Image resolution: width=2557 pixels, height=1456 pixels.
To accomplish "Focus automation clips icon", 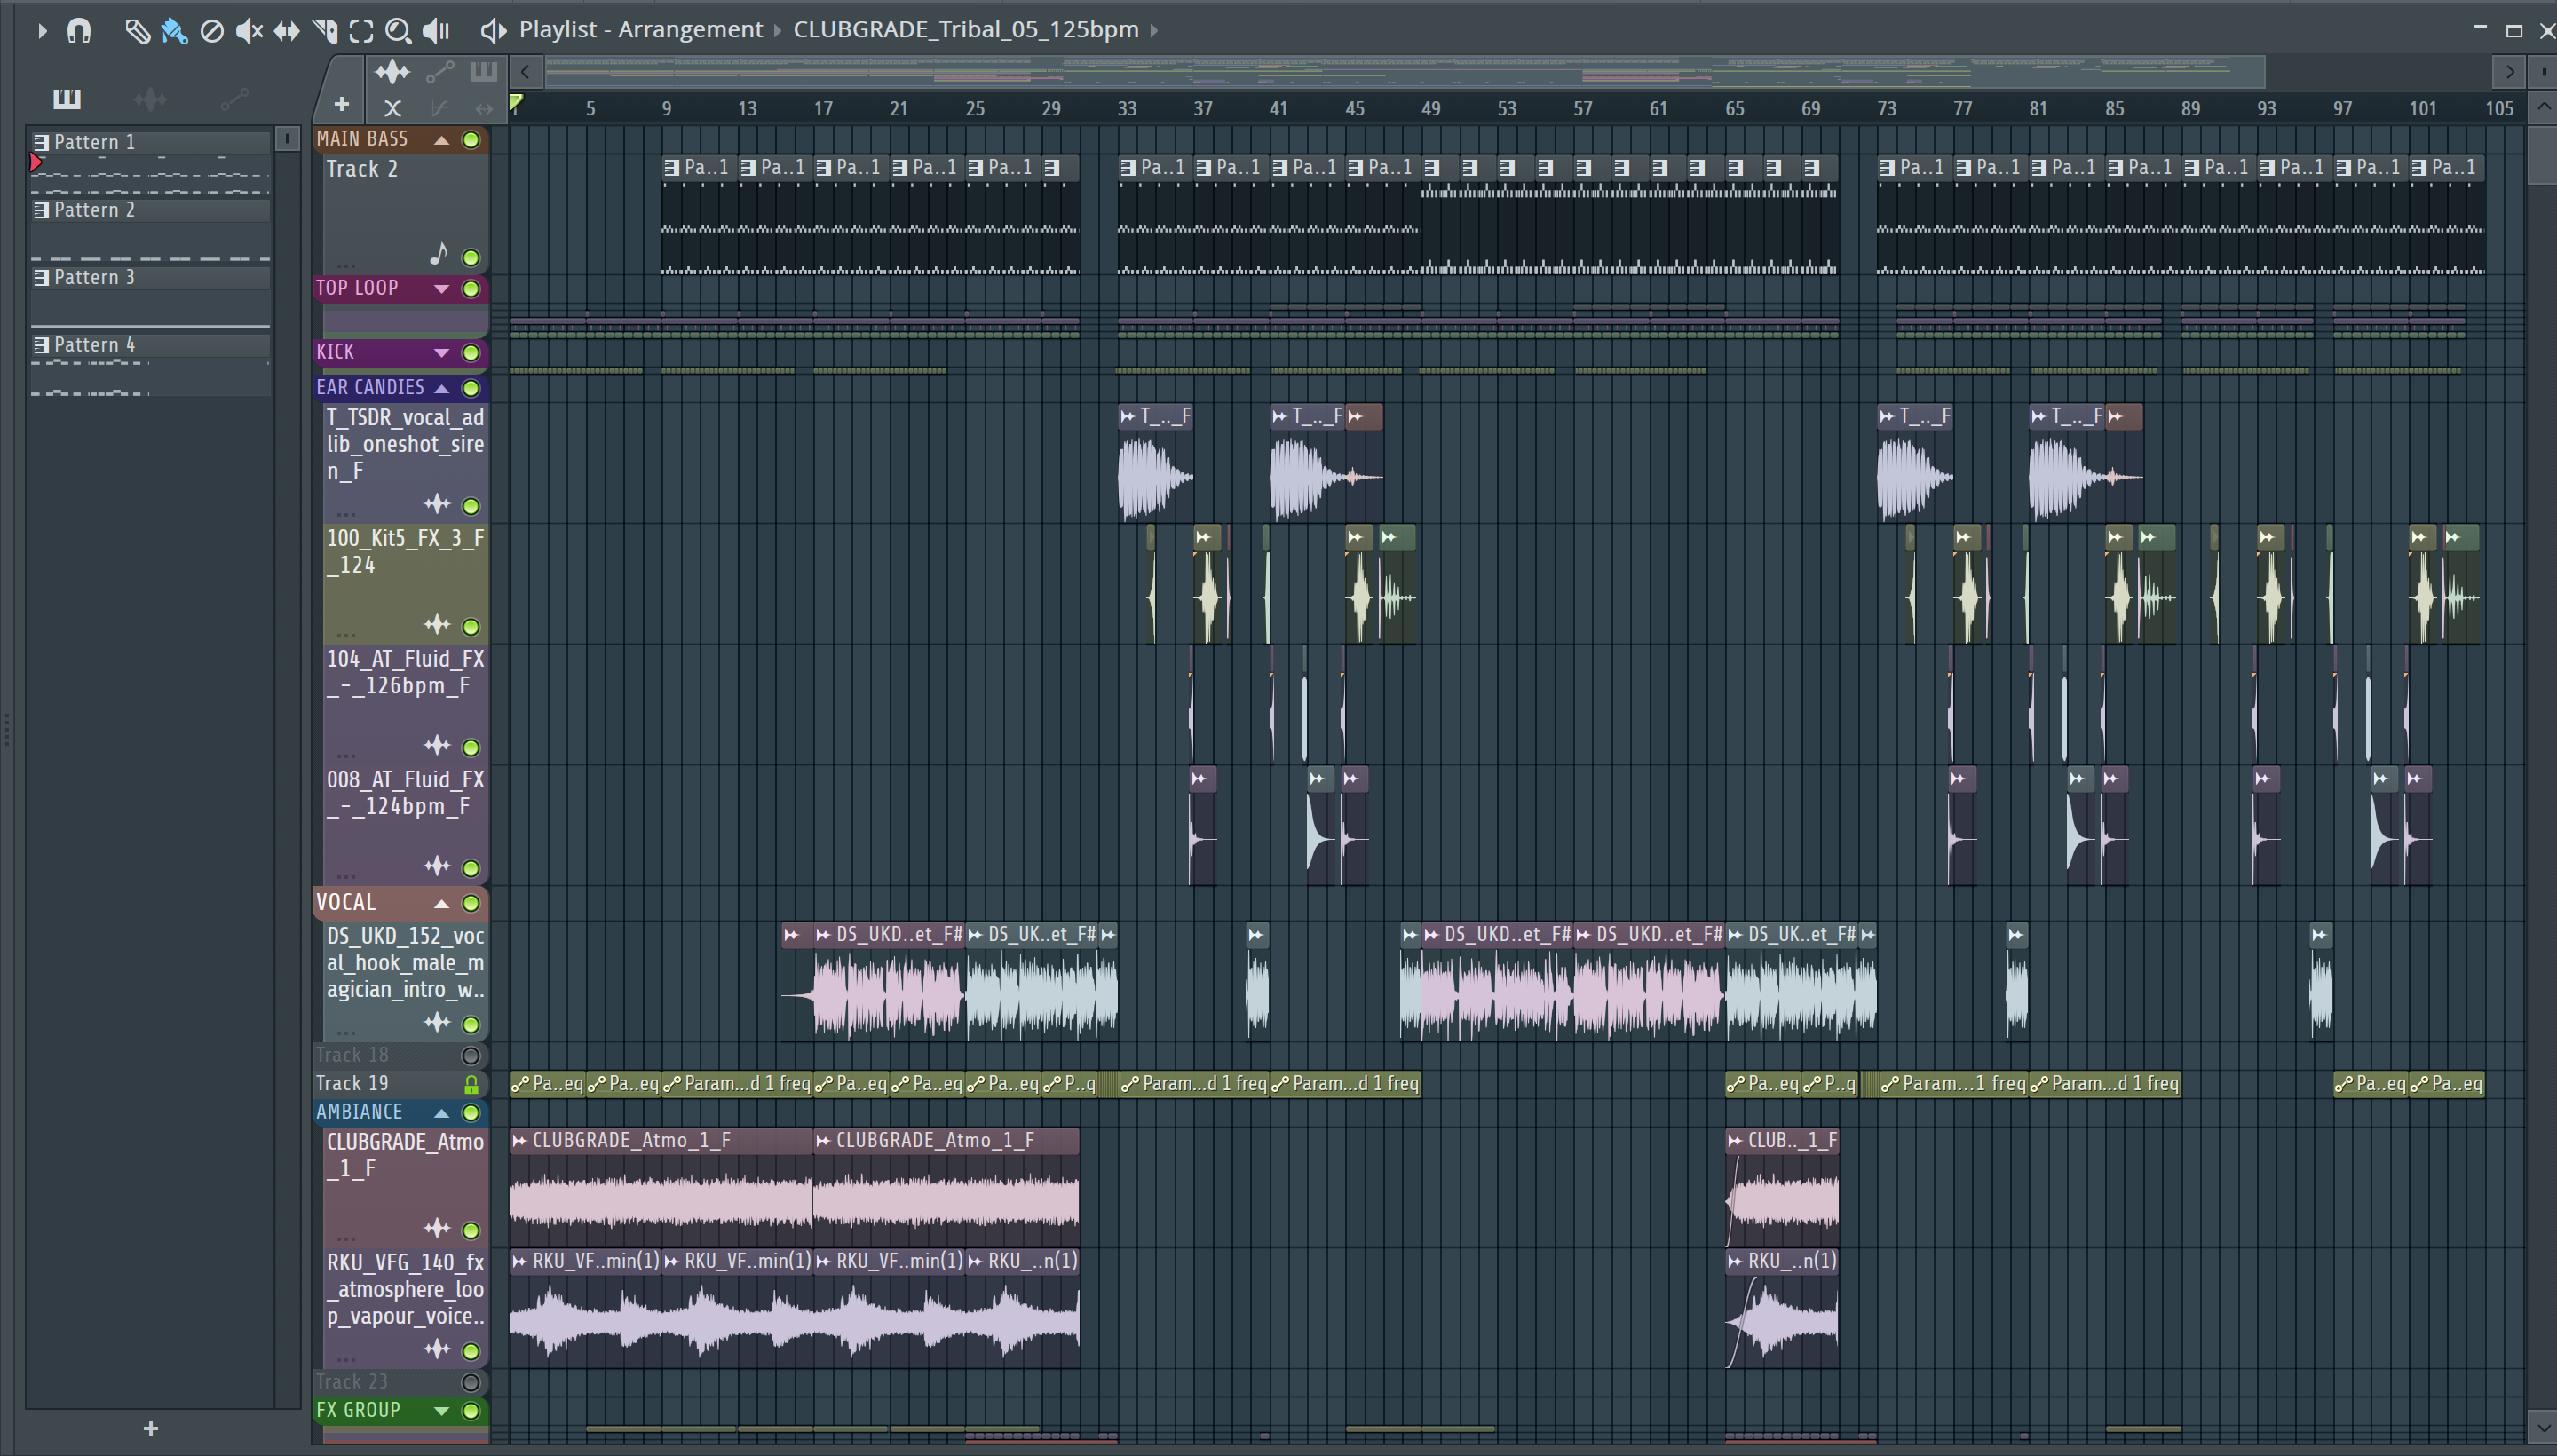I will (440, 71).
